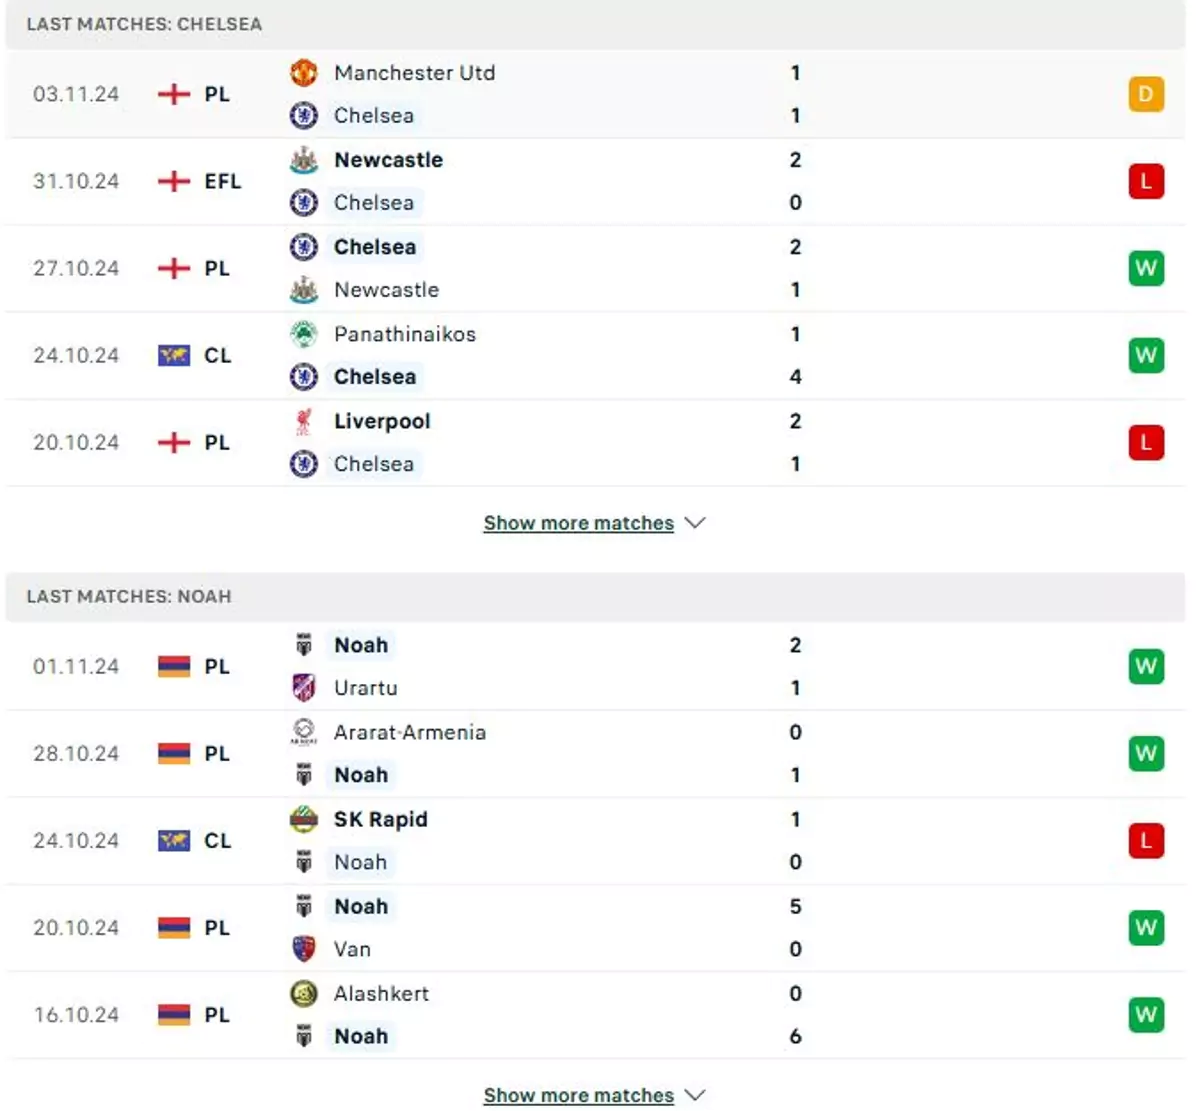The width and height of the screenshot is (1200, 1111).
Task: Click green W badge for Panathinaikos match
Action: pyautogui.click(x=1146, y=355)
